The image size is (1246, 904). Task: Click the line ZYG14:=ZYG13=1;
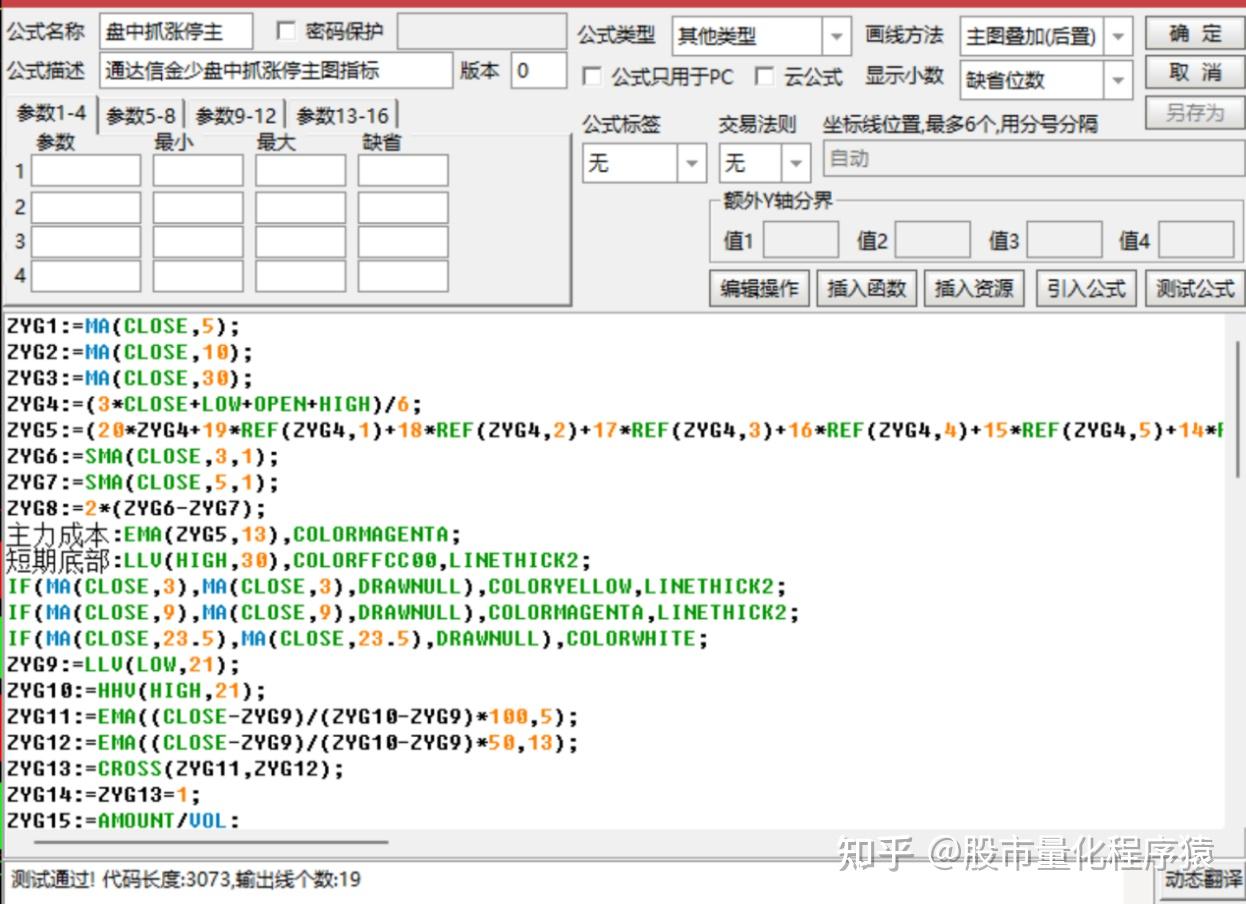[x=104, y=794]
